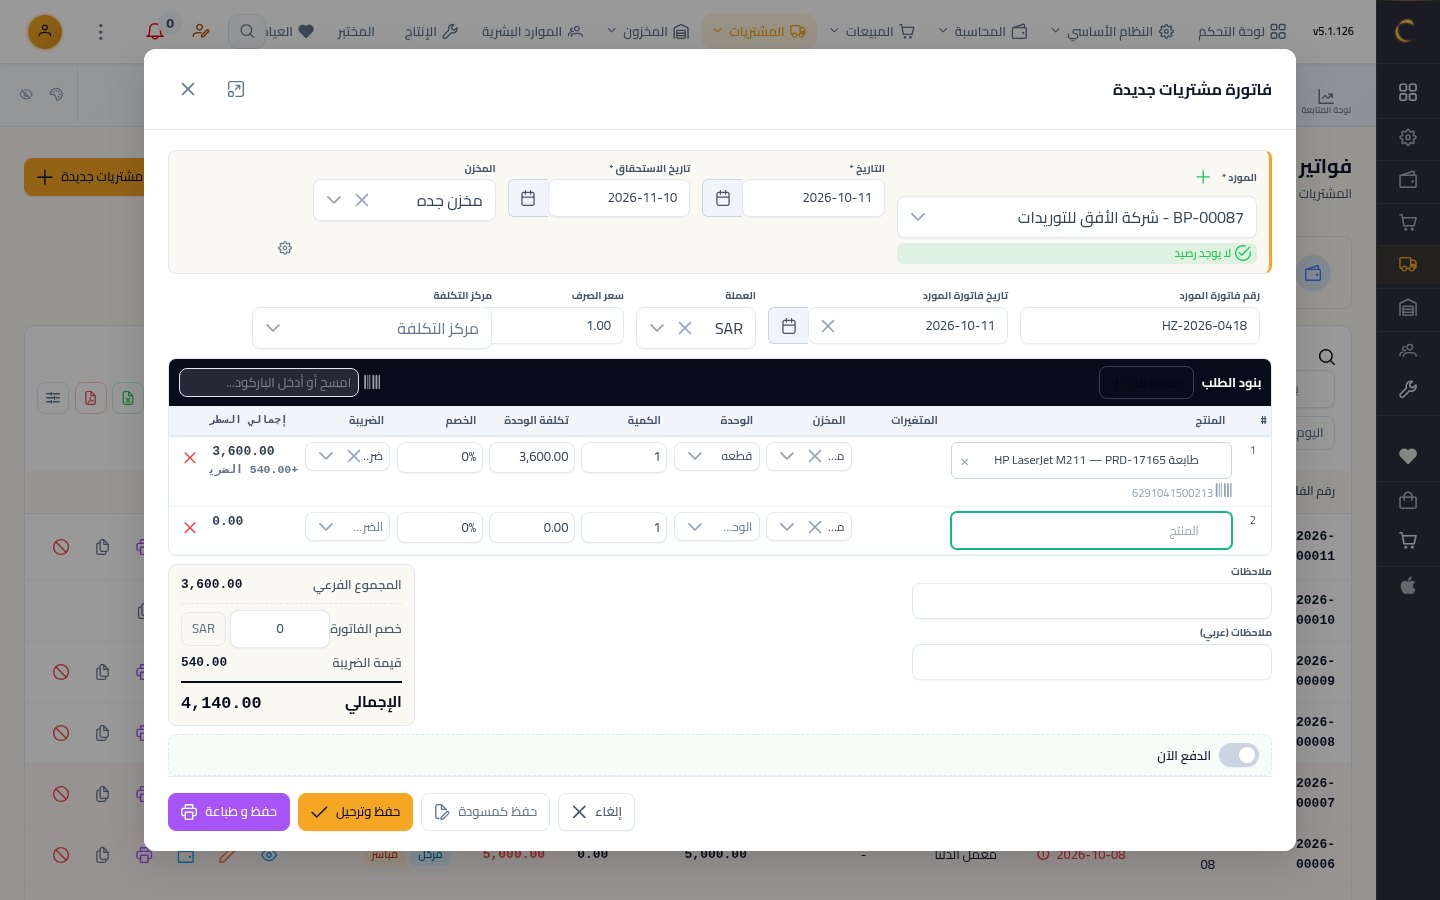Open the unit dropdown showing قطعة in row 1
This screenshot has height=900, width=1440.
point(717,457)
